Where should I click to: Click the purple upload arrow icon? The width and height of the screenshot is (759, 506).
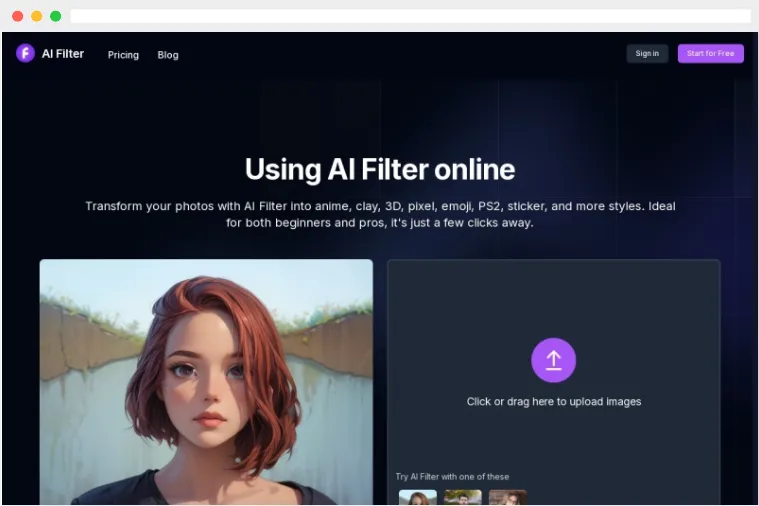554,360
